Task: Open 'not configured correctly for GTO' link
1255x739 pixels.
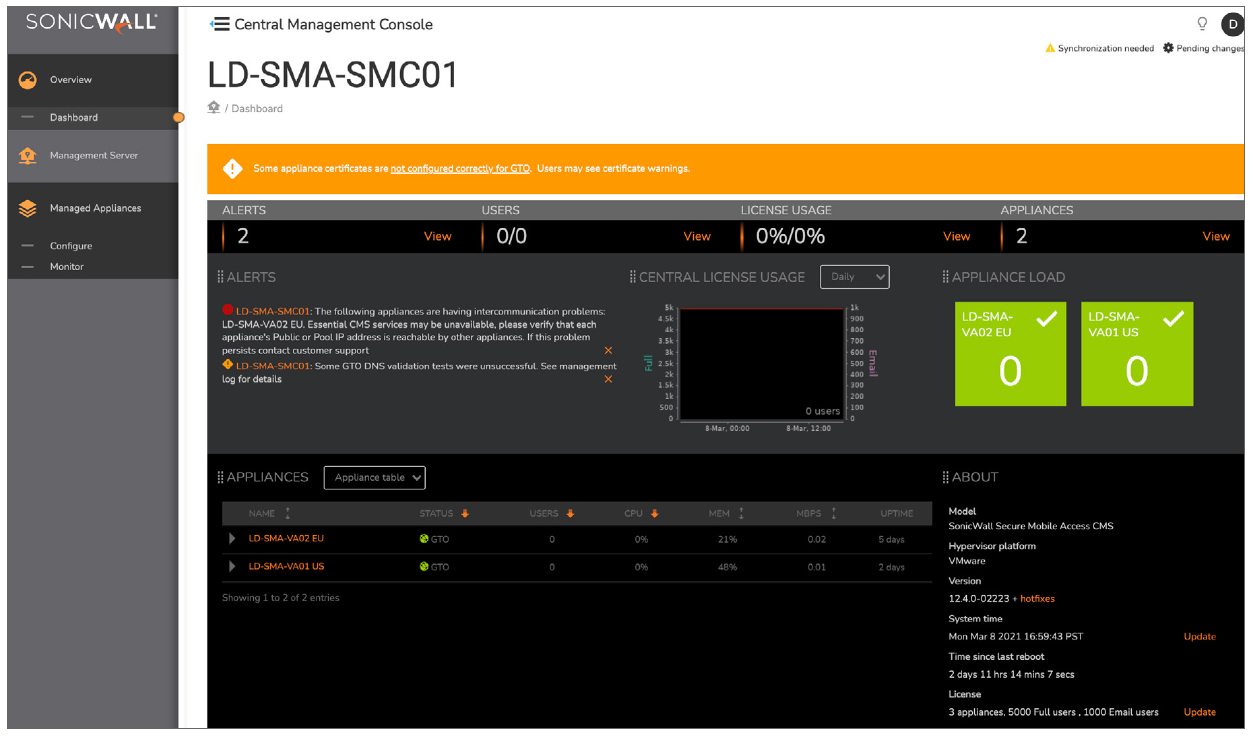Action: [460, 169]
